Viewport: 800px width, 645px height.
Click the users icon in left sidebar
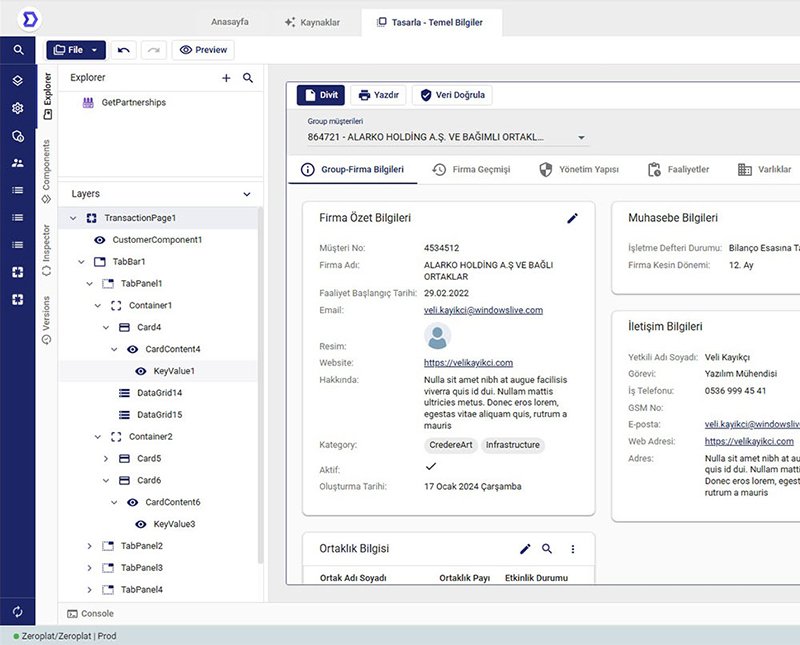[x=18, y=163]
